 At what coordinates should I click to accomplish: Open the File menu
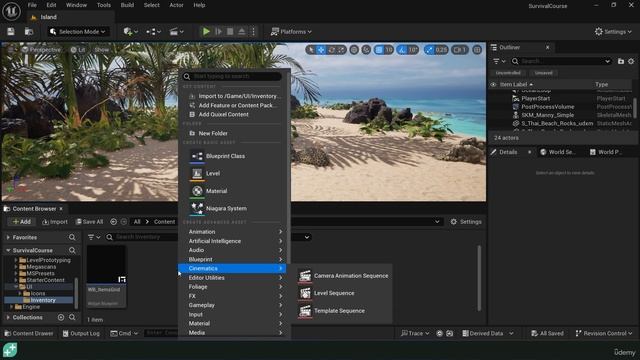coord(32,5)
